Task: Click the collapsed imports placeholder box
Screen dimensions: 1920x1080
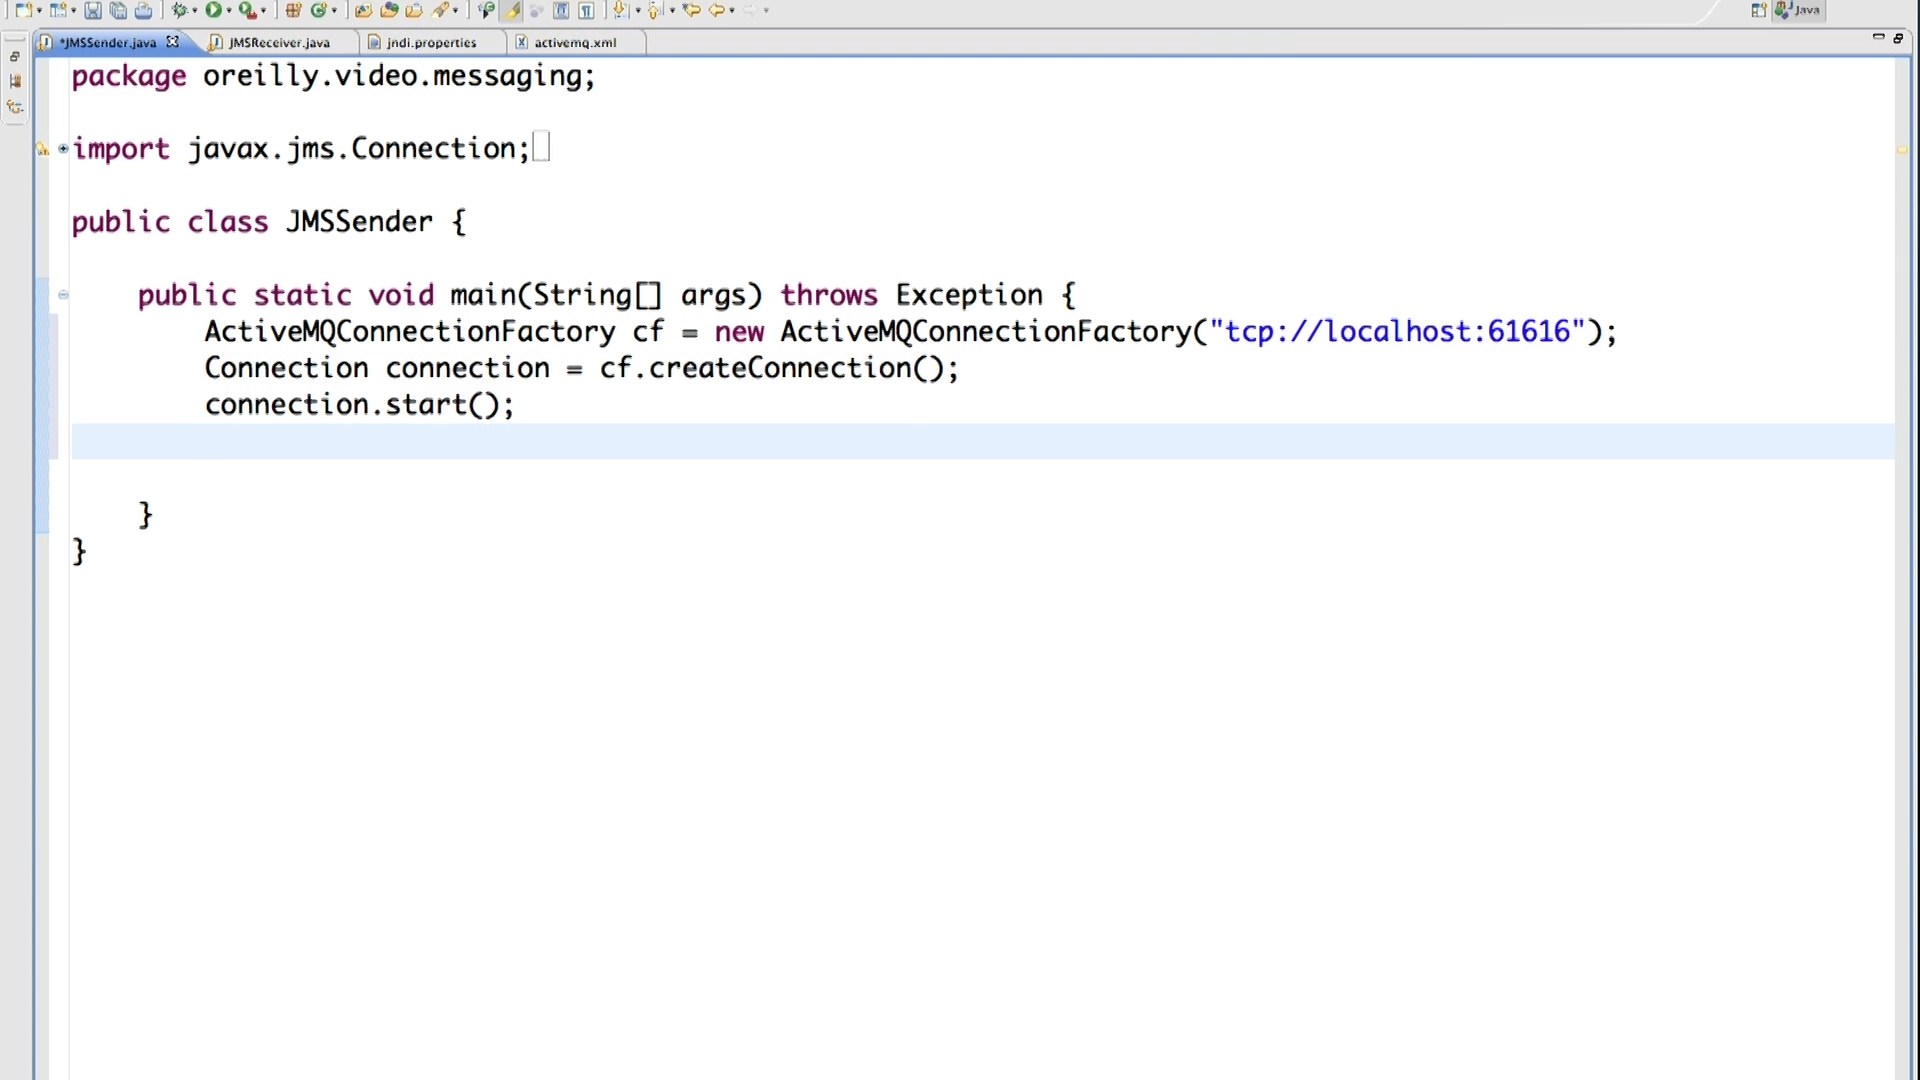Action: [x=541, y=147]
